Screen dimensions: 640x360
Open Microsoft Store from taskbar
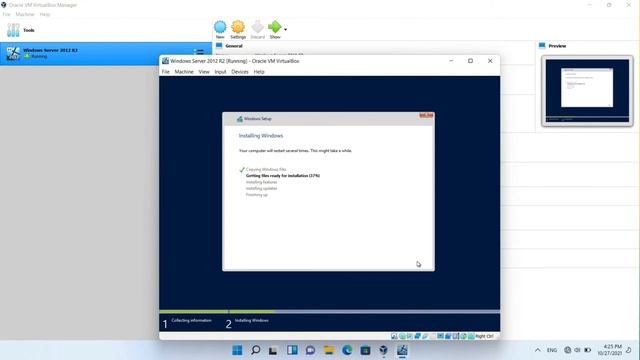click(365, 350)
